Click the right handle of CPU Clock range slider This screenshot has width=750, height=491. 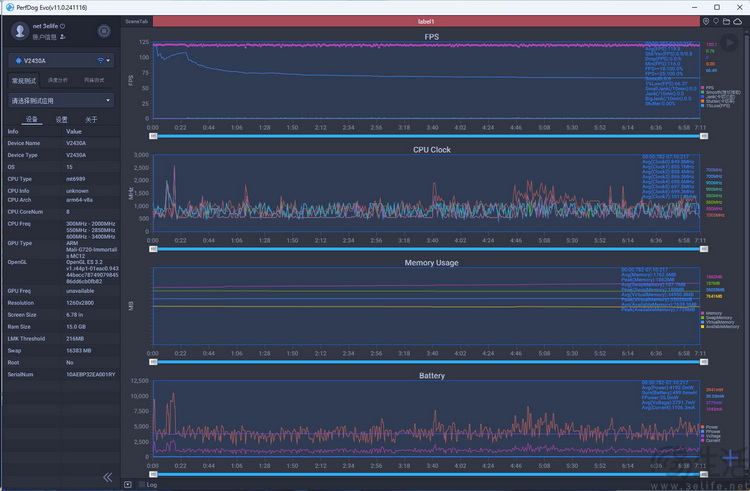[x=704, y=249]
